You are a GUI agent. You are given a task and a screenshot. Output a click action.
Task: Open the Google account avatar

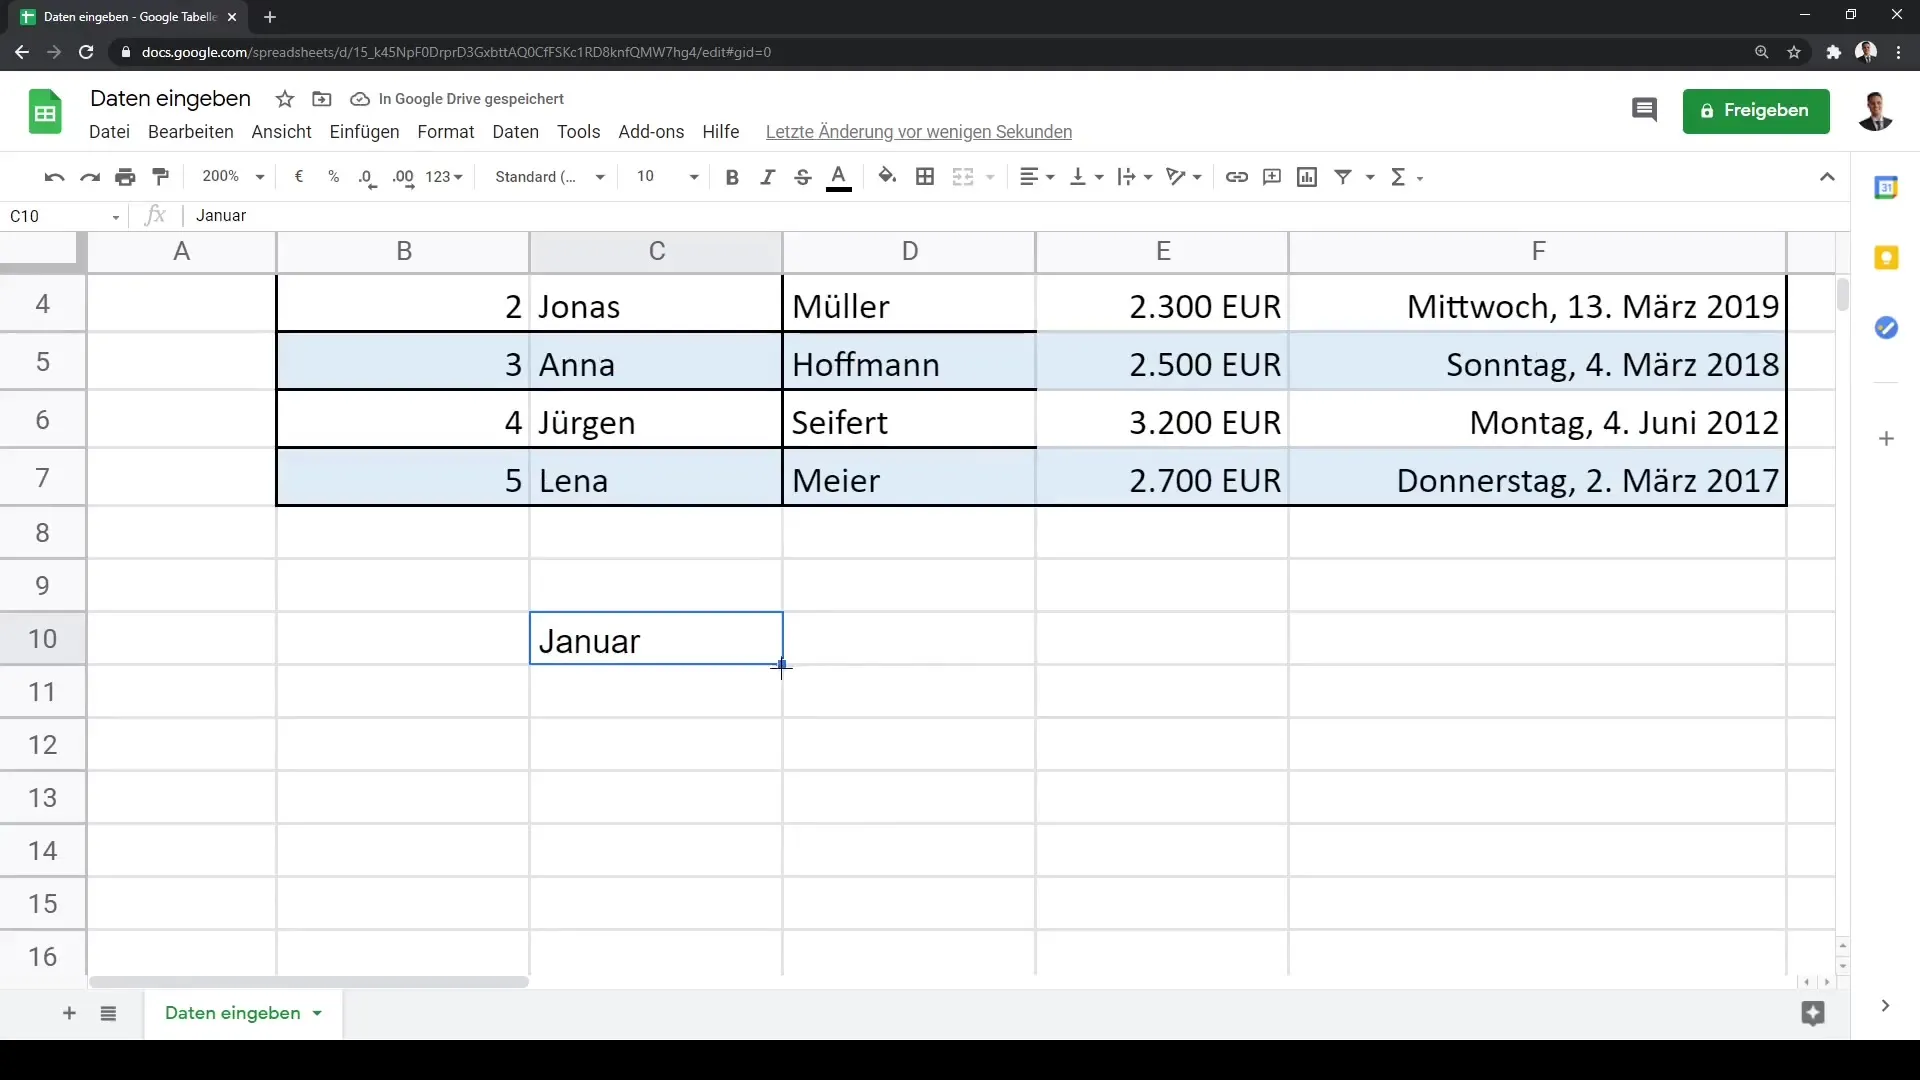(1876, 111)
